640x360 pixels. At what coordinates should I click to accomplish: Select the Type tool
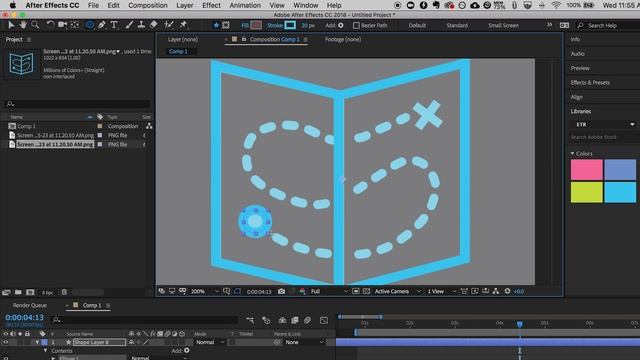coord(114,25)
